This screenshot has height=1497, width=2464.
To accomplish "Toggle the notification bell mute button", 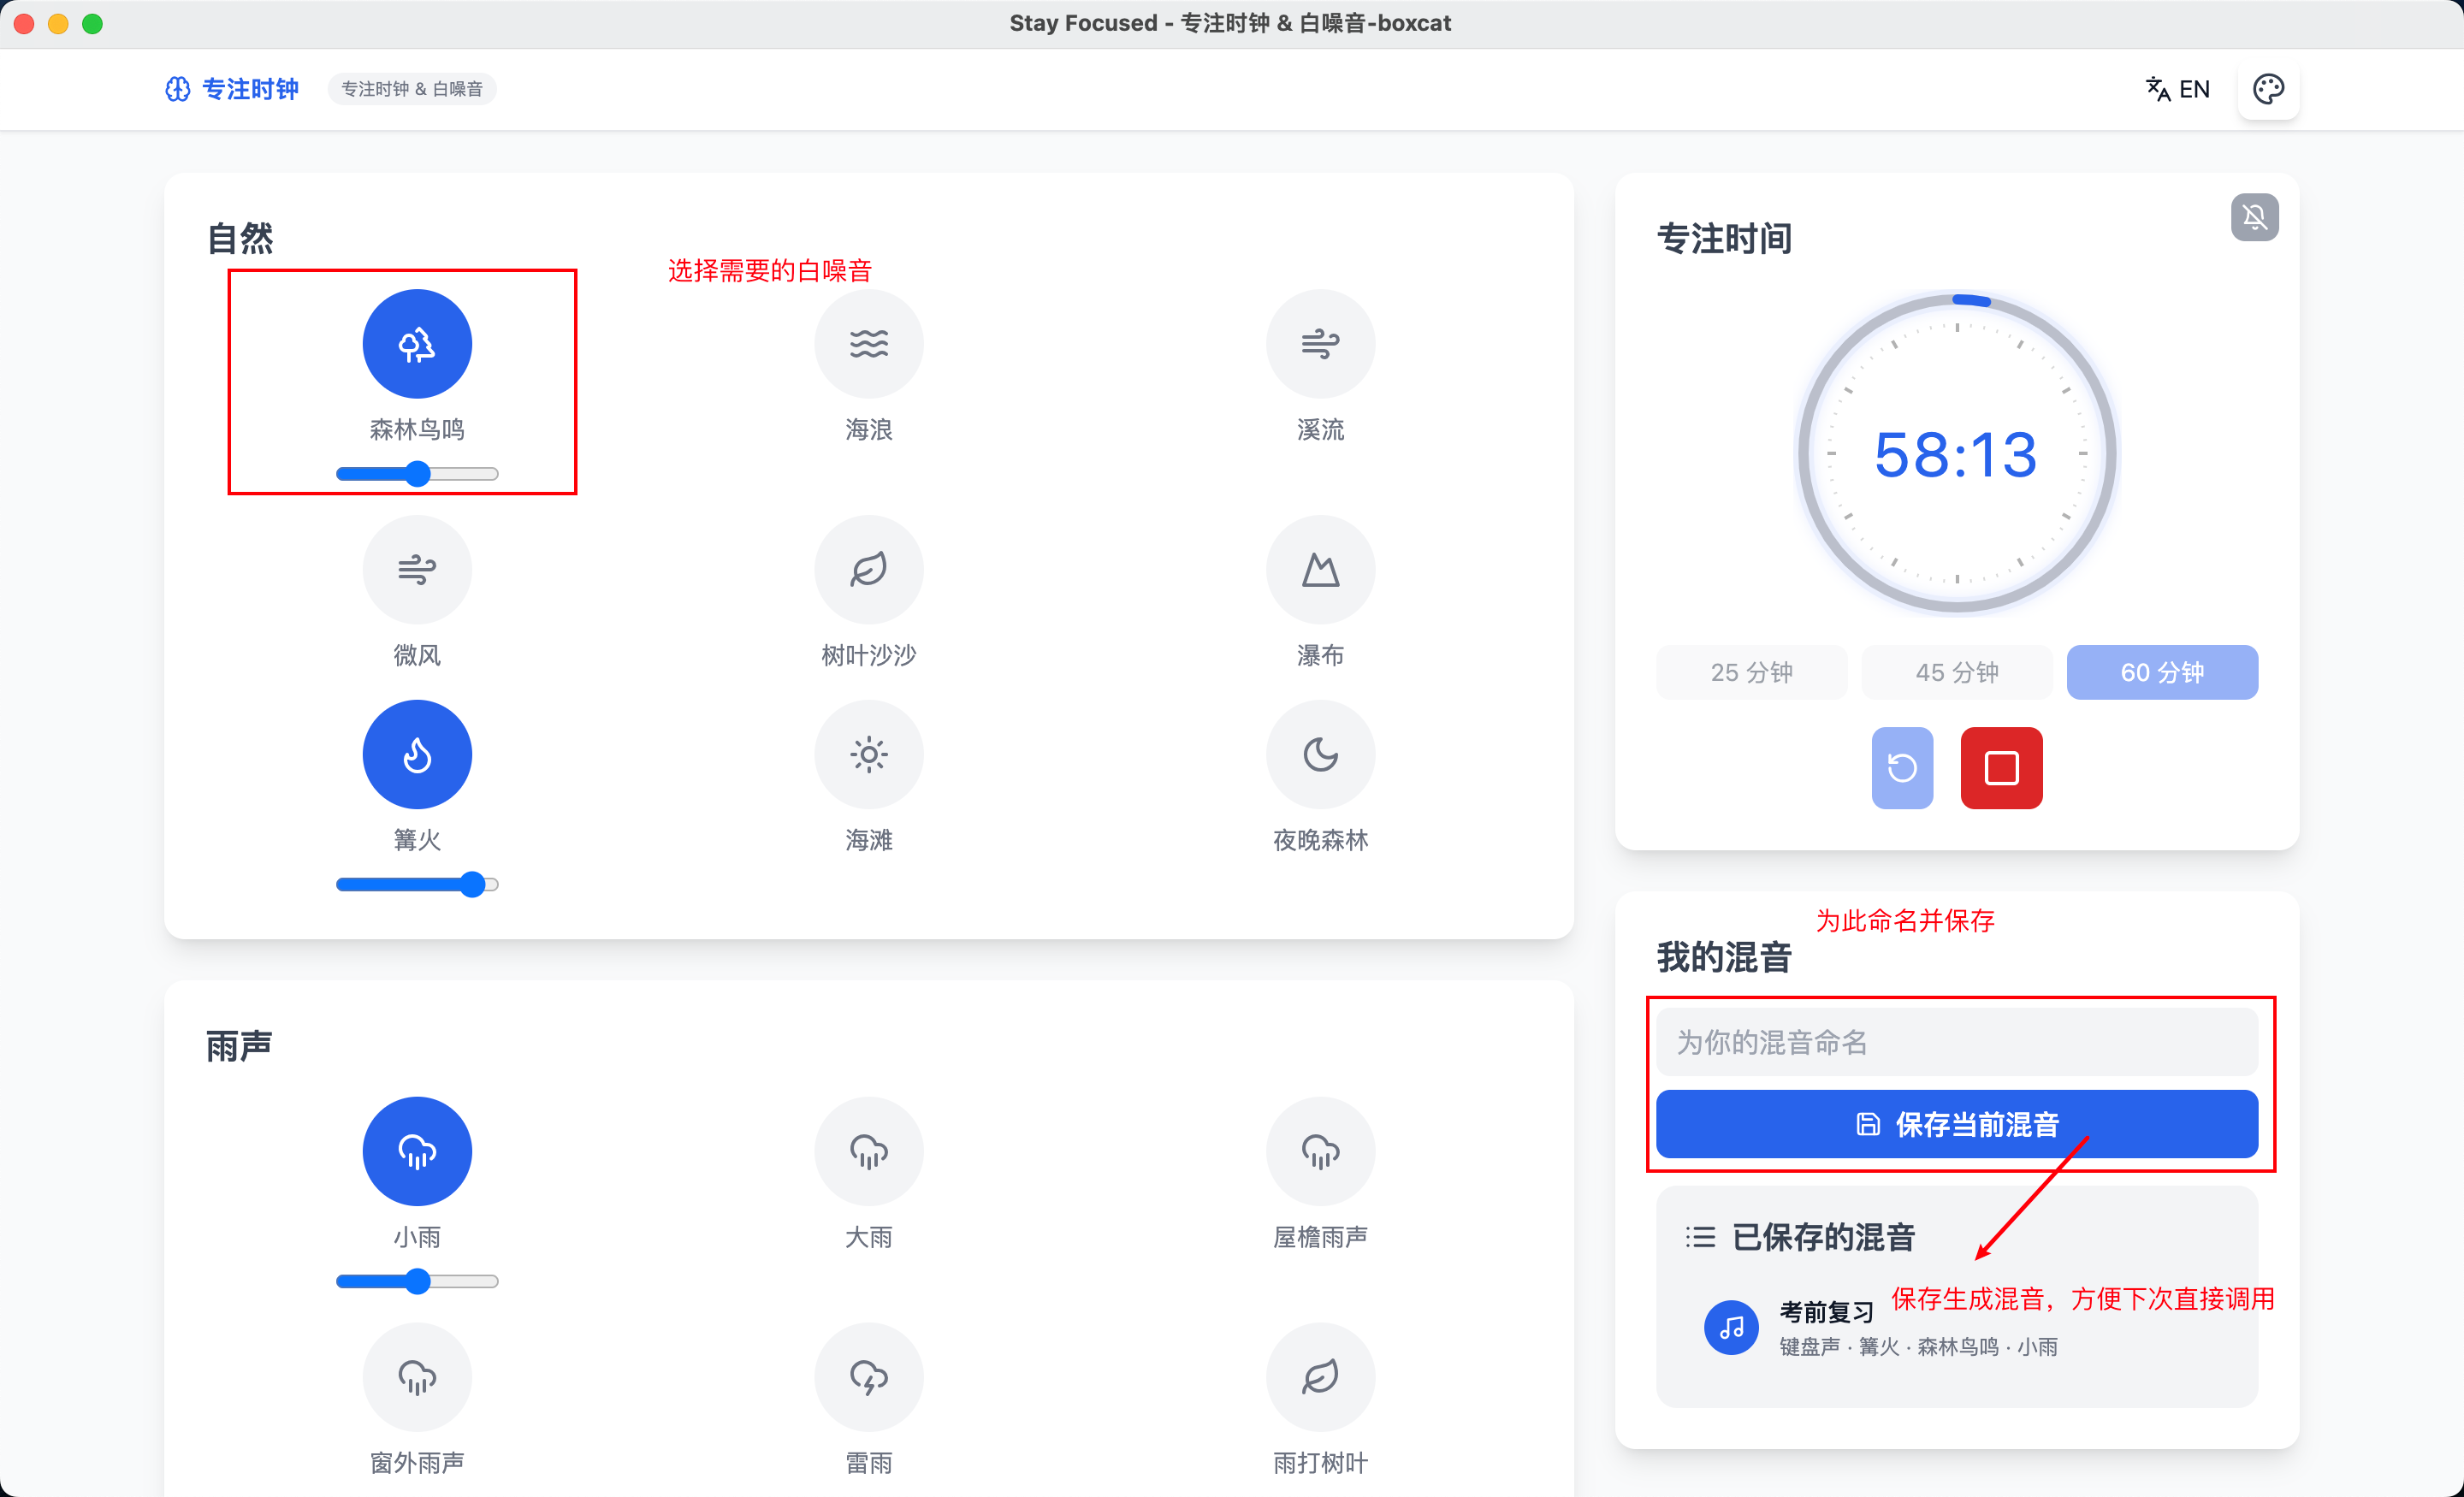I will pos(2255,217).
